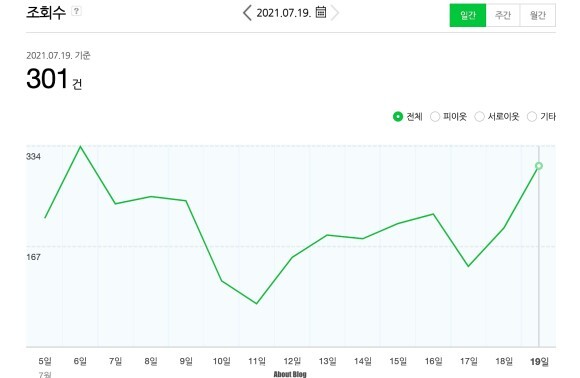Click the 조회수 heading

[46, 12]
